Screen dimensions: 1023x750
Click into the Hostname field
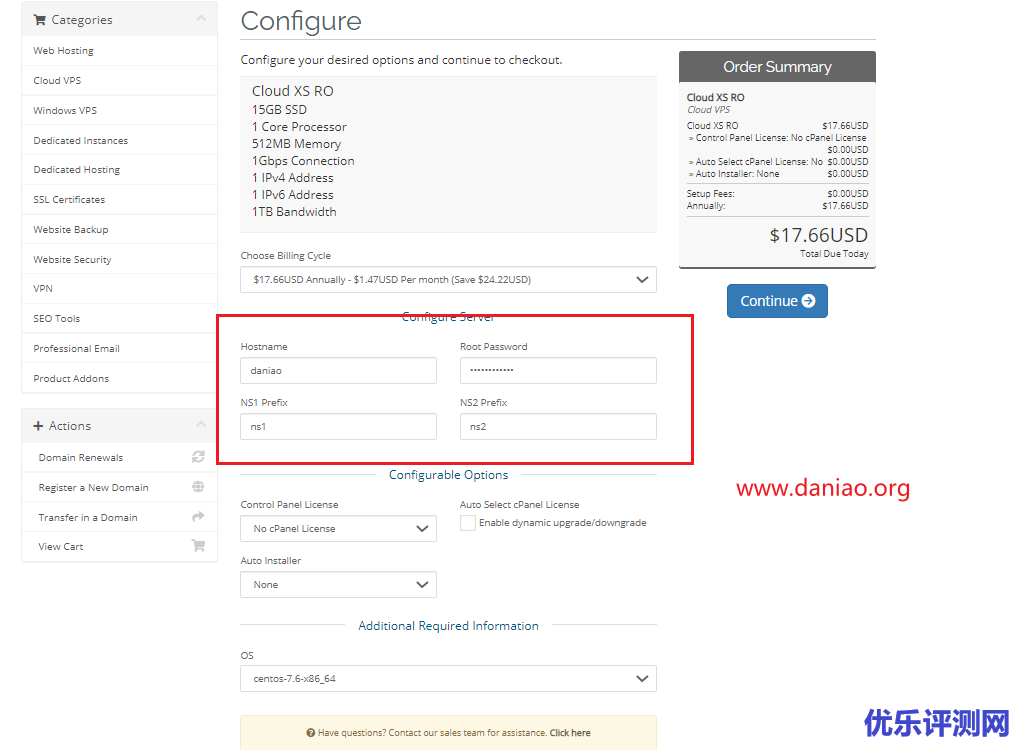(x=338, y=371)
